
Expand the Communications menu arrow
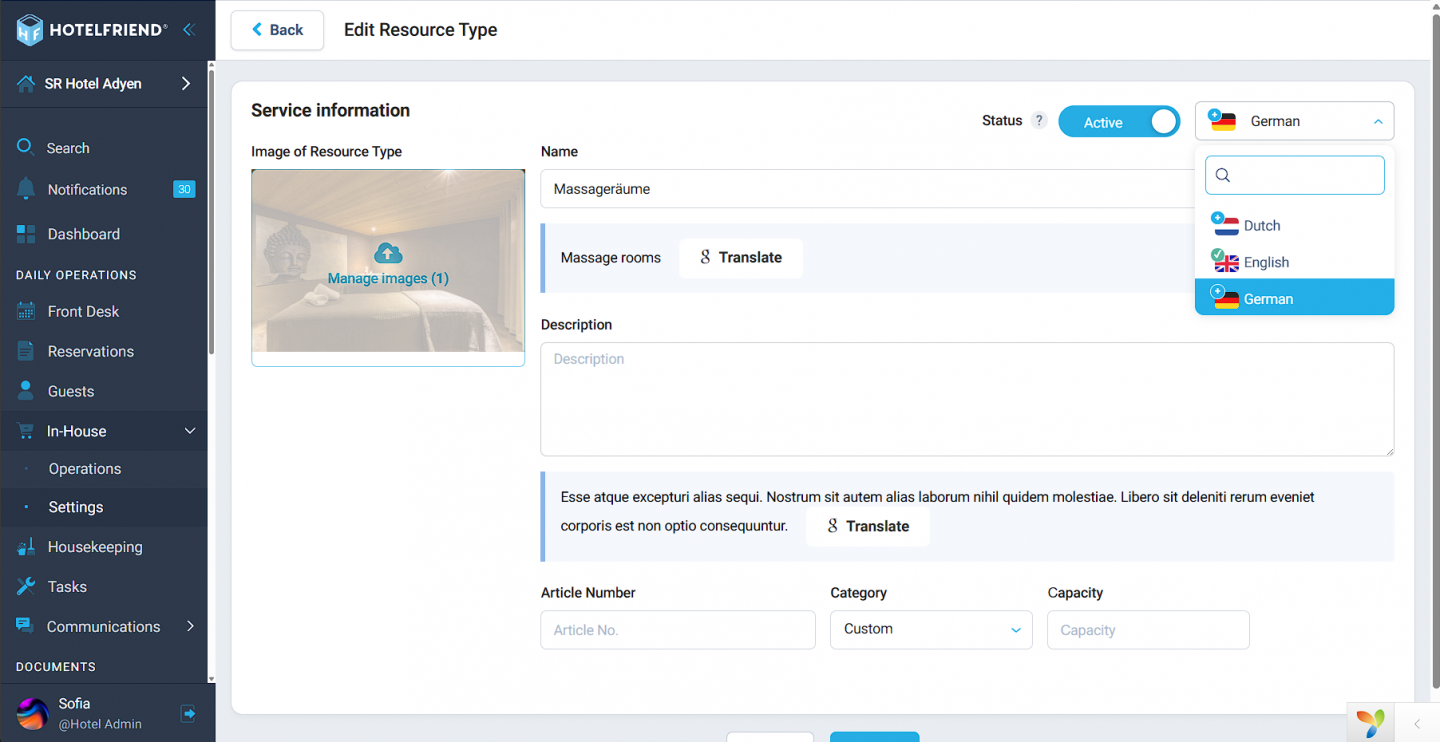pos(190,626)
